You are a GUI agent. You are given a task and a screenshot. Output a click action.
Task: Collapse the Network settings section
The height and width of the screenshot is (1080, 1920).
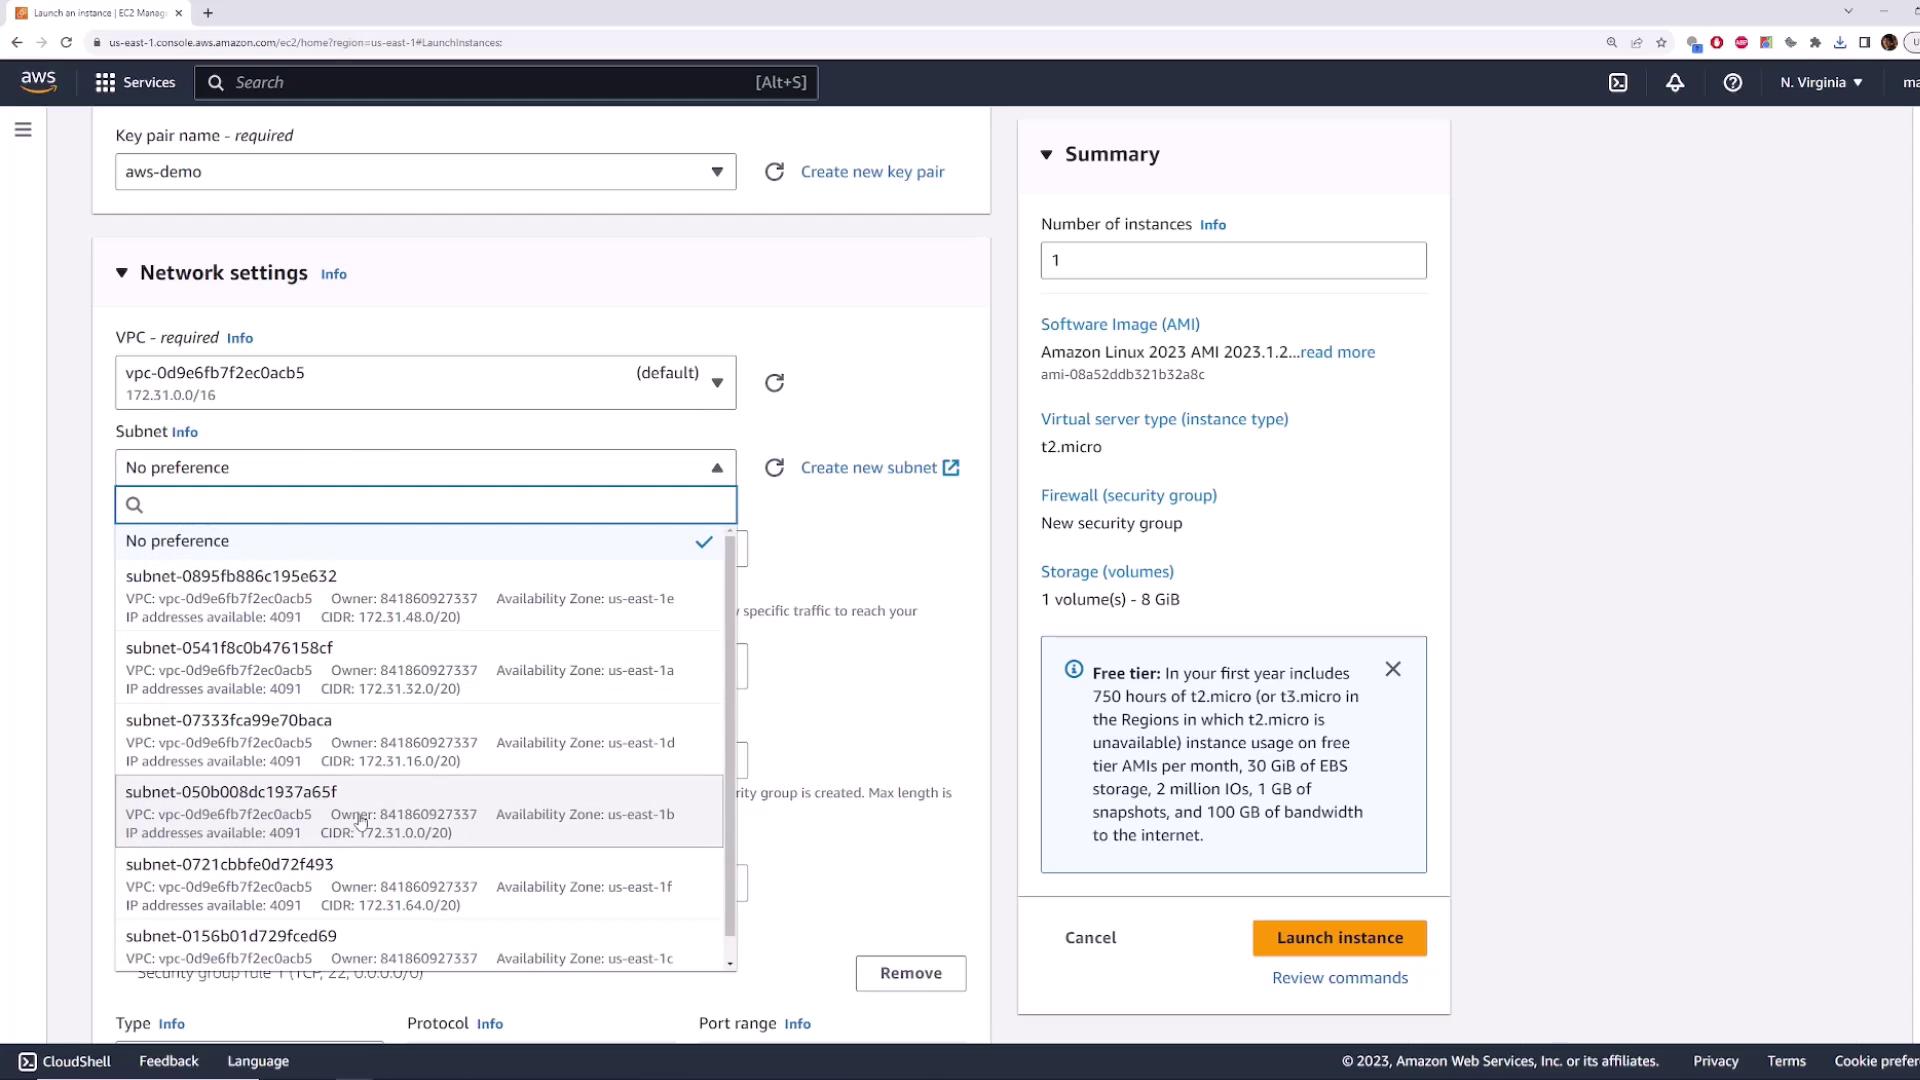click(122, 273)
